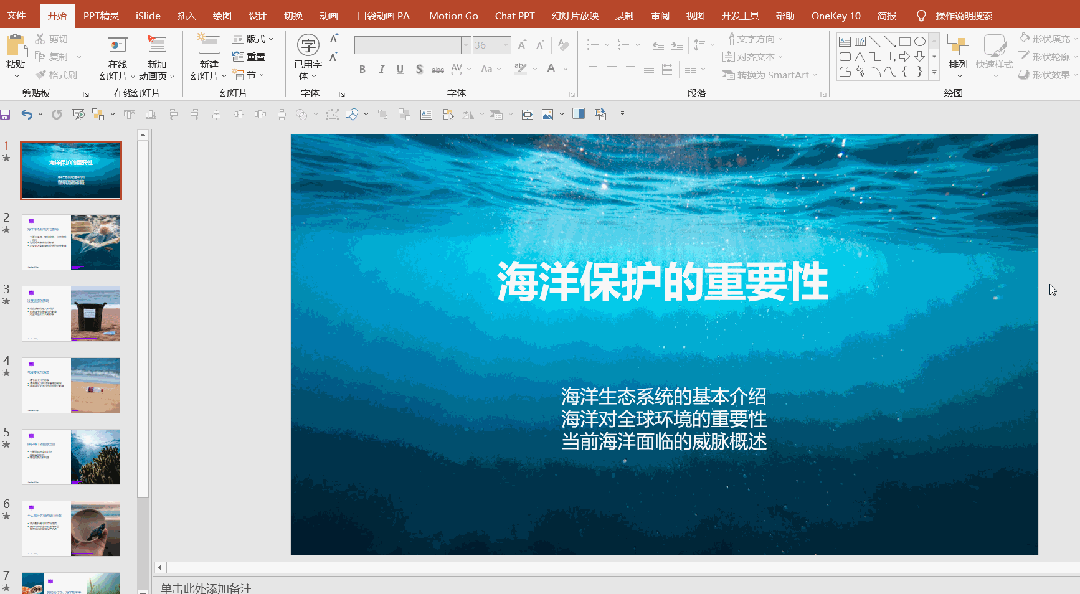Viewport: 1080px width, 594px height.
Task: Expand the shapes gallery
Action: pos(934,72)
